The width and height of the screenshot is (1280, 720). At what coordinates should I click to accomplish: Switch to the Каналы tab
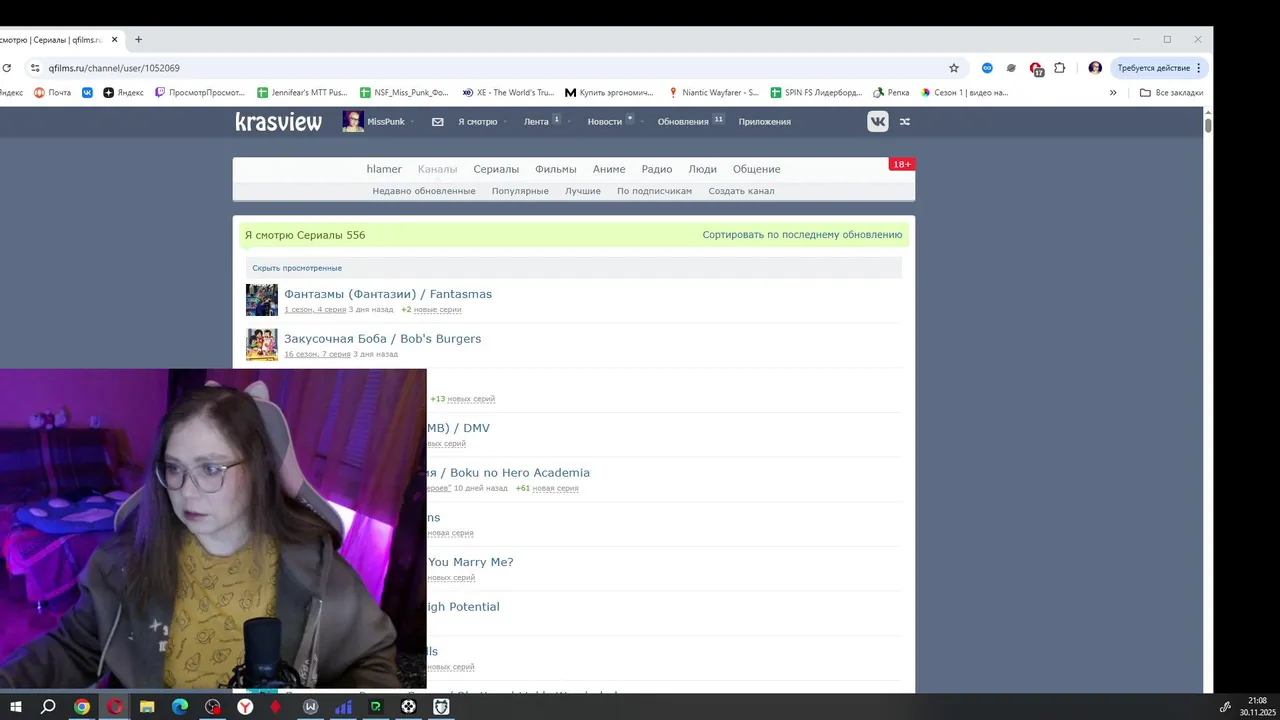point(437,169)
